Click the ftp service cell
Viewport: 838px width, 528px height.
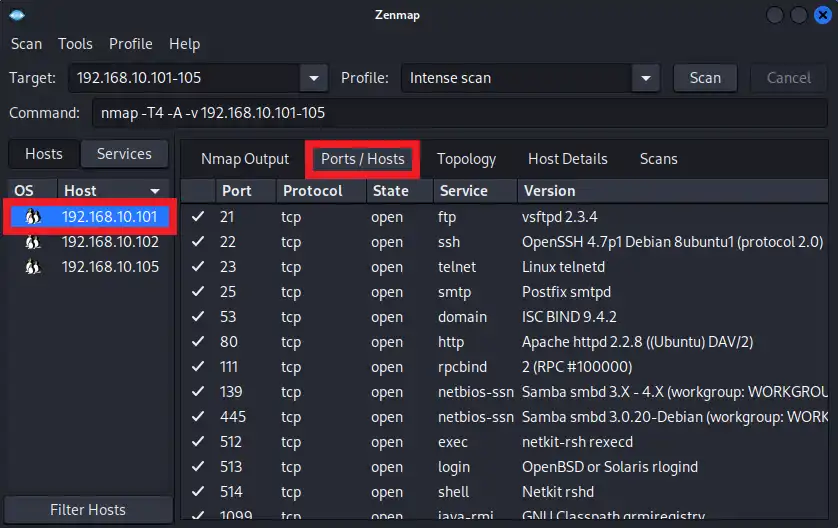click(447, 216)
